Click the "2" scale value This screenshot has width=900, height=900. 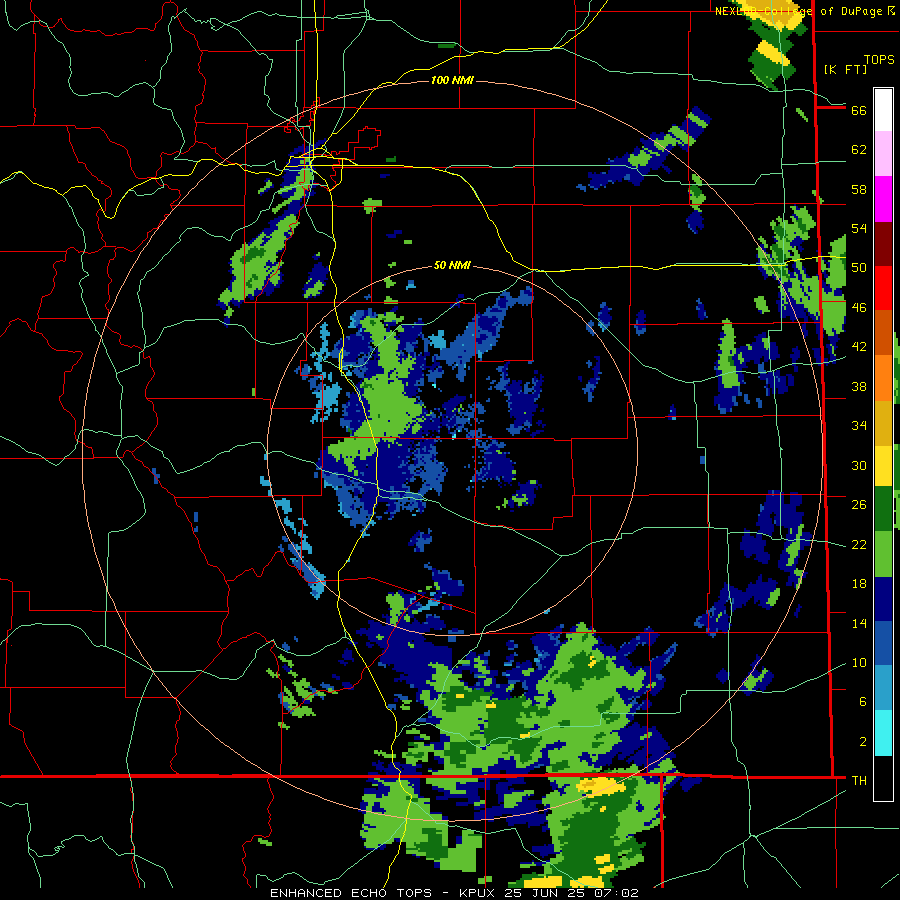tap(862, 742)
